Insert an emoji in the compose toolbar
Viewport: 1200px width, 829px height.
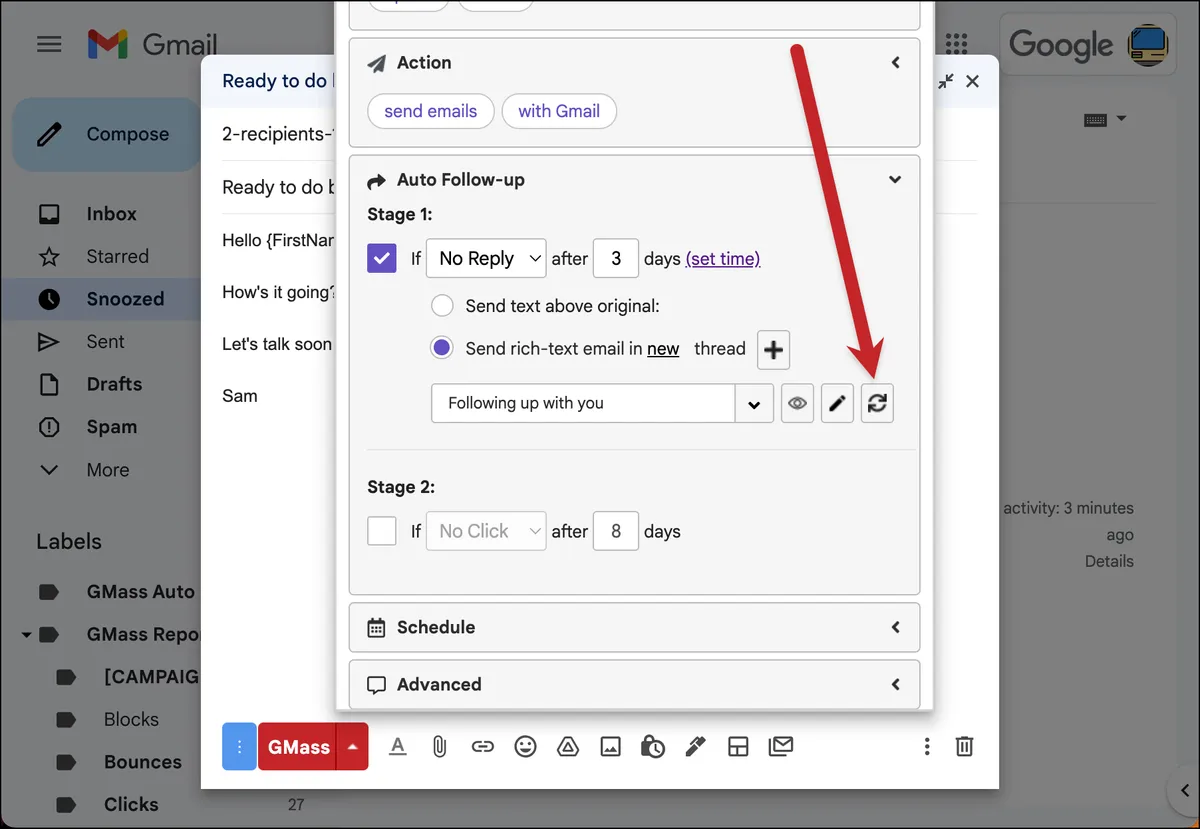tap(525, 746)
